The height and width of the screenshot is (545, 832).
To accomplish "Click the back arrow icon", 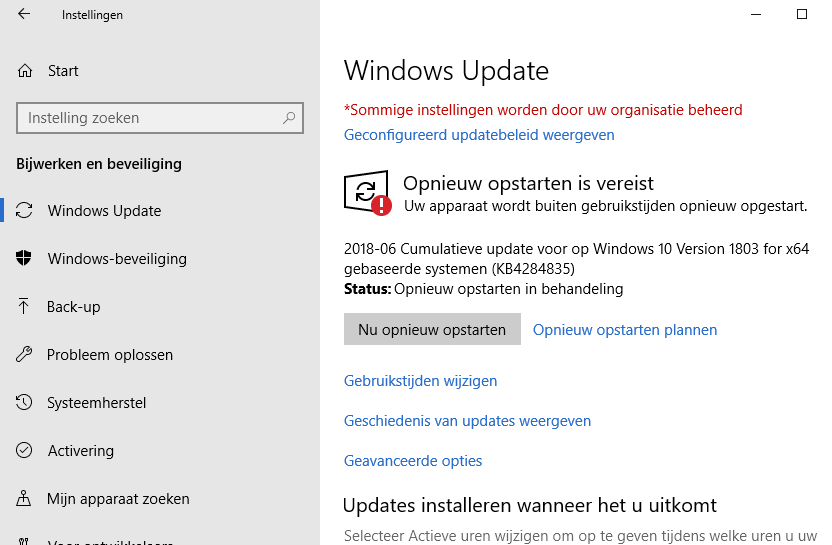I will 24,15.
